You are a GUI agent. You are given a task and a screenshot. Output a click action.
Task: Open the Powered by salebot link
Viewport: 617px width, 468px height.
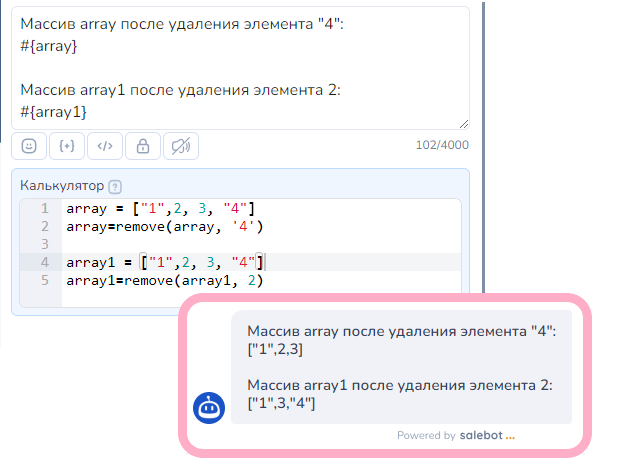tap(455, 435)
